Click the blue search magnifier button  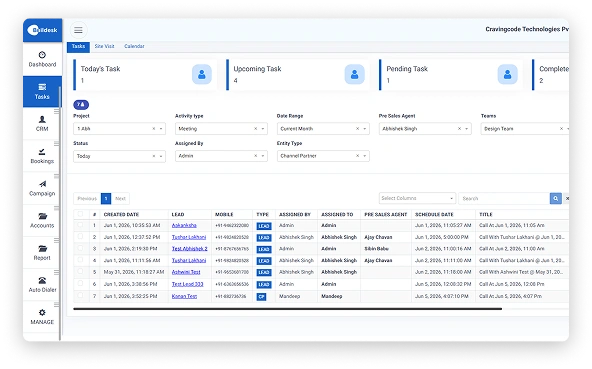556,198
